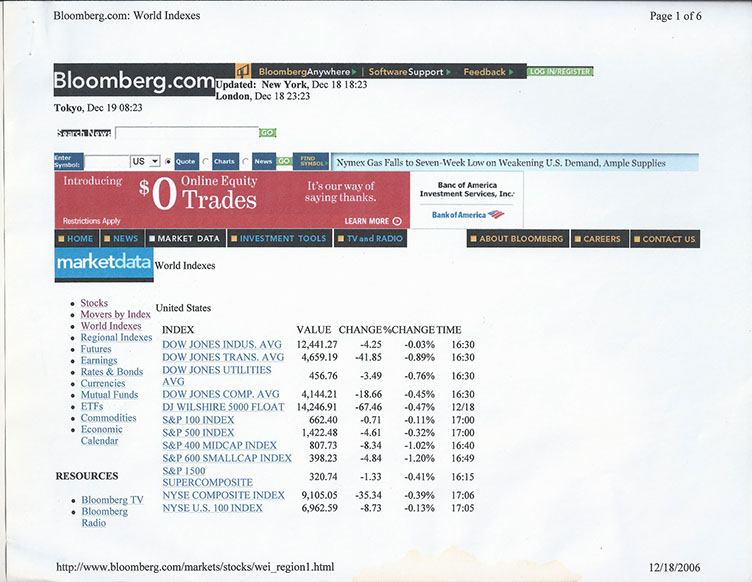752x582 pixels.
Task: Open the HOME menu tab
Action: (77, 239)
